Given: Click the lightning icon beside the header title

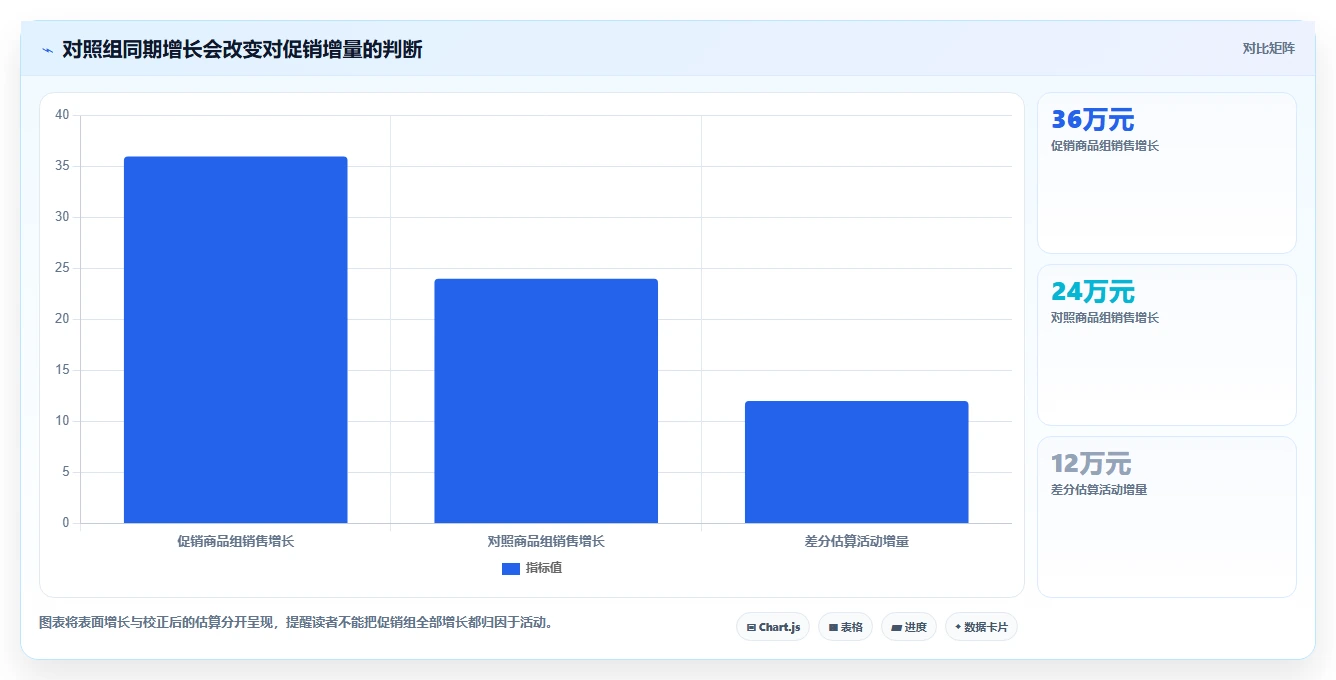Looking at the screenshot, I should [x=47, y=50].
